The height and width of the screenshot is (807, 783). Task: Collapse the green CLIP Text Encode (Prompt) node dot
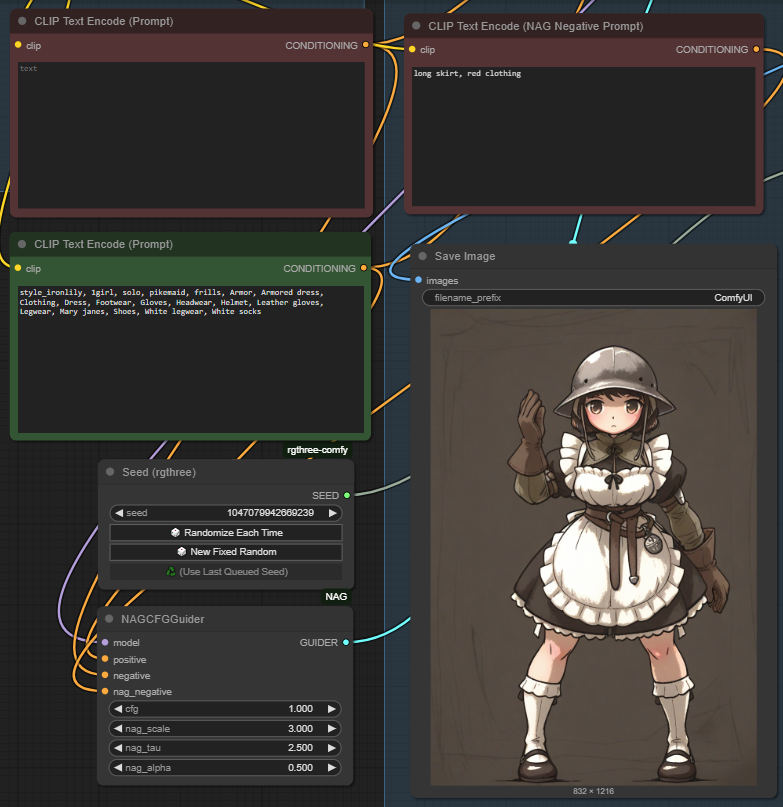click(x=22, y=244)
